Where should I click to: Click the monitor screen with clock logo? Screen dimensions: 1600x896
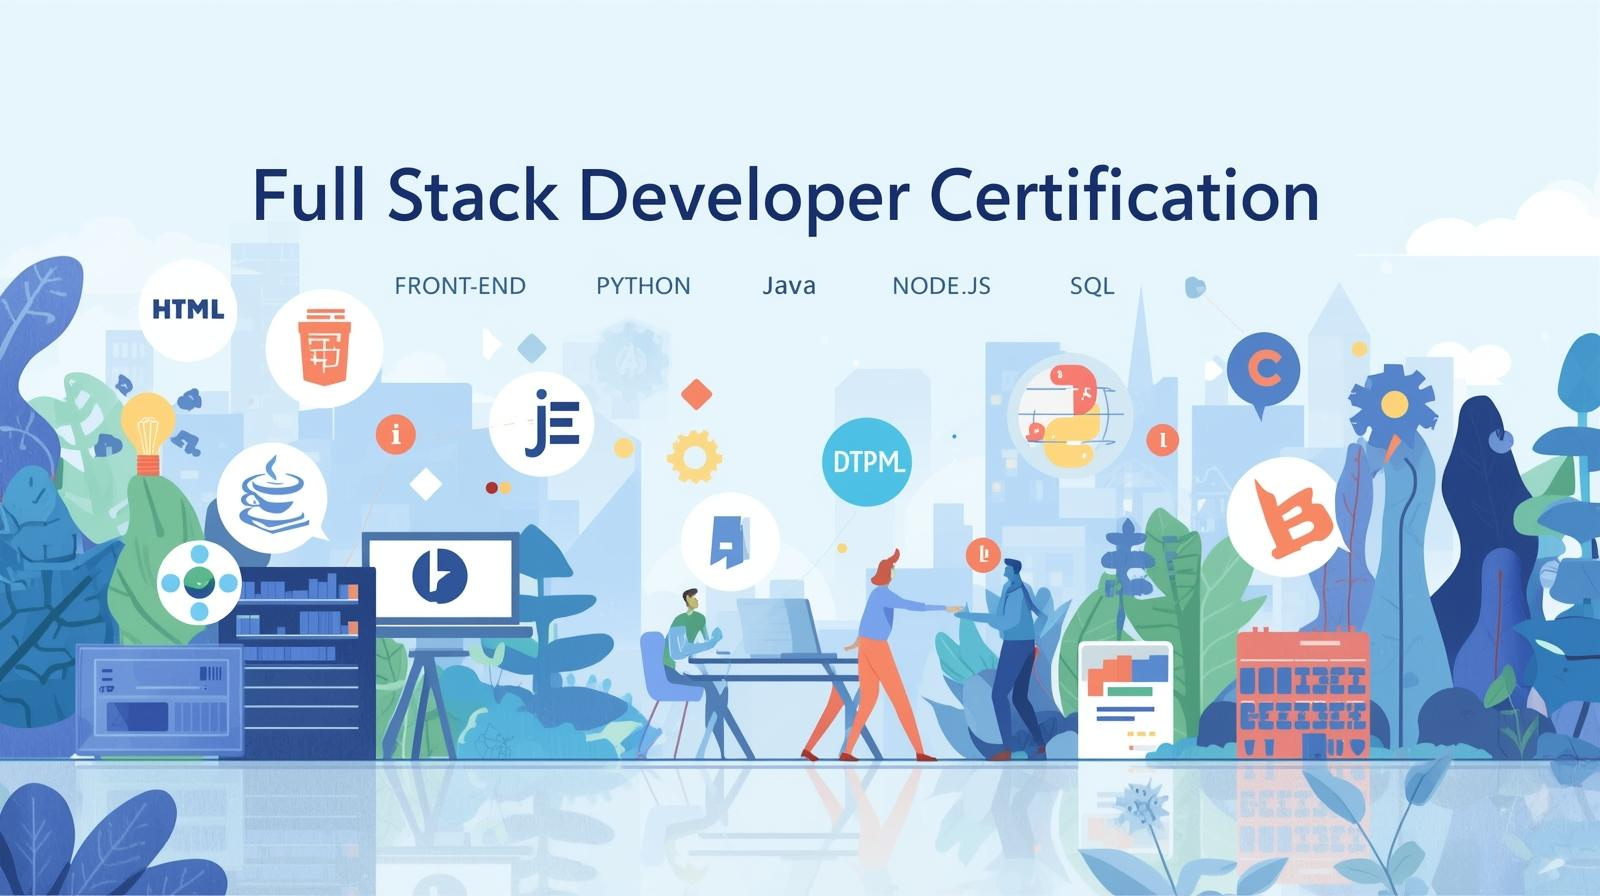coord(440,576)
